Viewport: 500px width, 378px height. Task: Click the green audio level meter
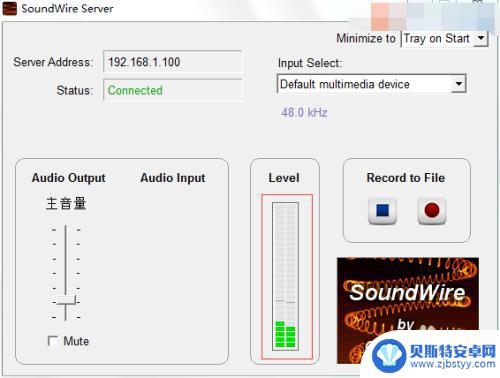pyautogui.click(x=285, y=276)
